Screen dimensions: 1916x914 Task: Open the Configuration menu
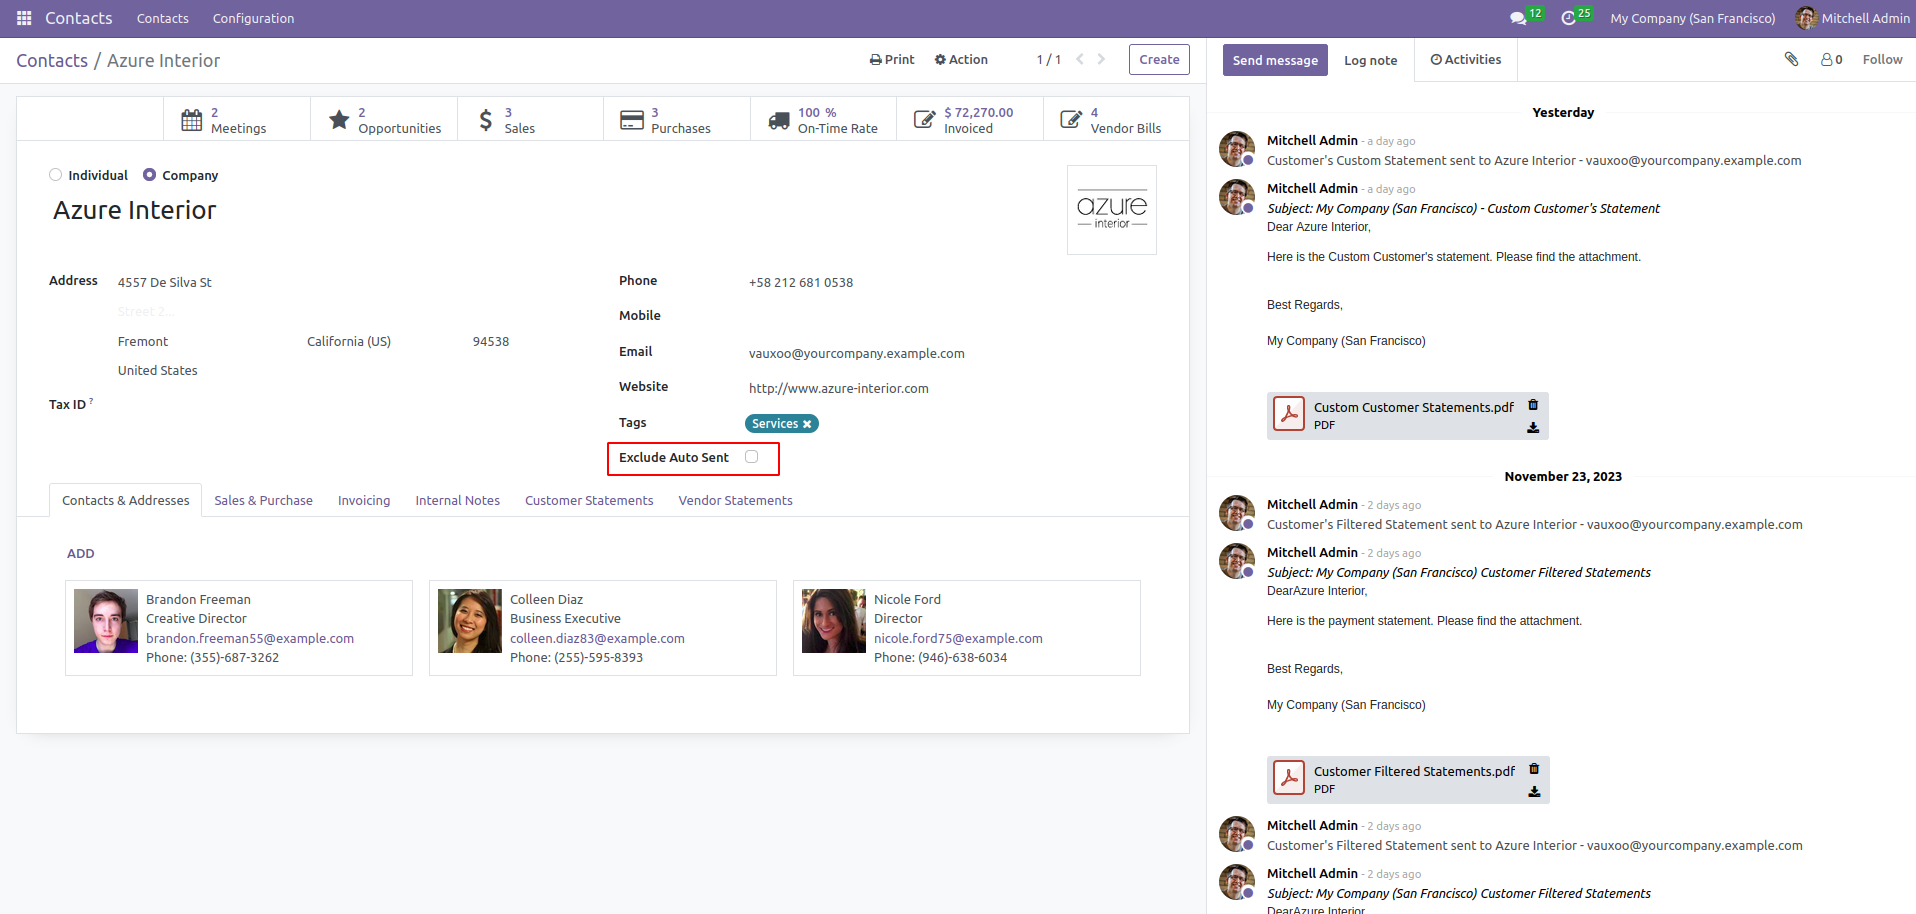pyautogui.click(x=253, y=18)
